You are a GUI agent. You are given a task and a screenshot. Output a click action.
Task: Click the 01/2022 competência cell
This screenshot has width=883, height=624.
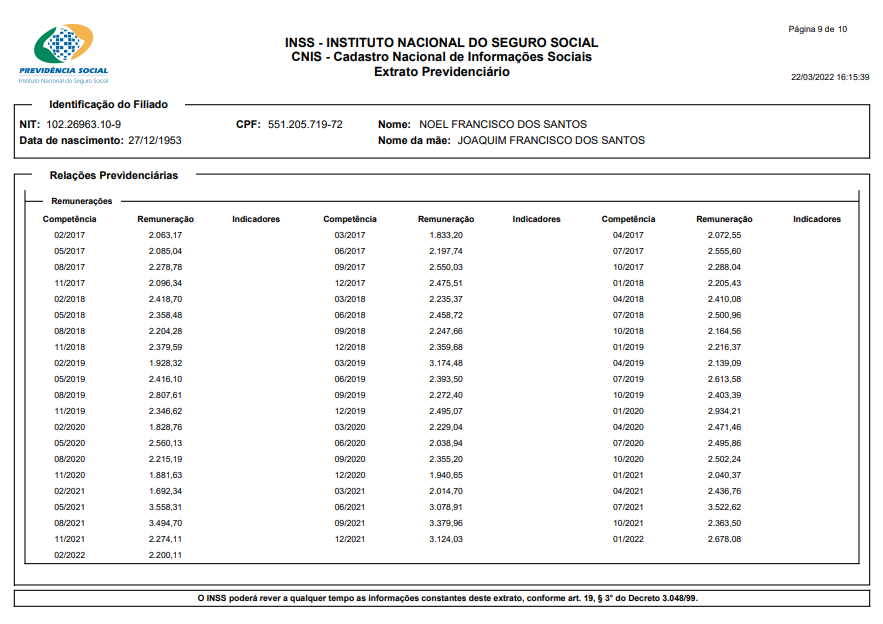pyautogui.click(x=627, y=539)
